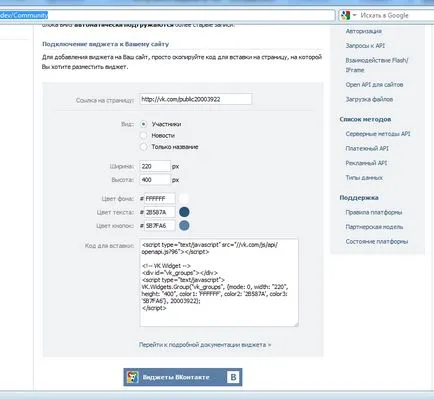
Task: Edit the Высота height field
Action: pos(155,180)
